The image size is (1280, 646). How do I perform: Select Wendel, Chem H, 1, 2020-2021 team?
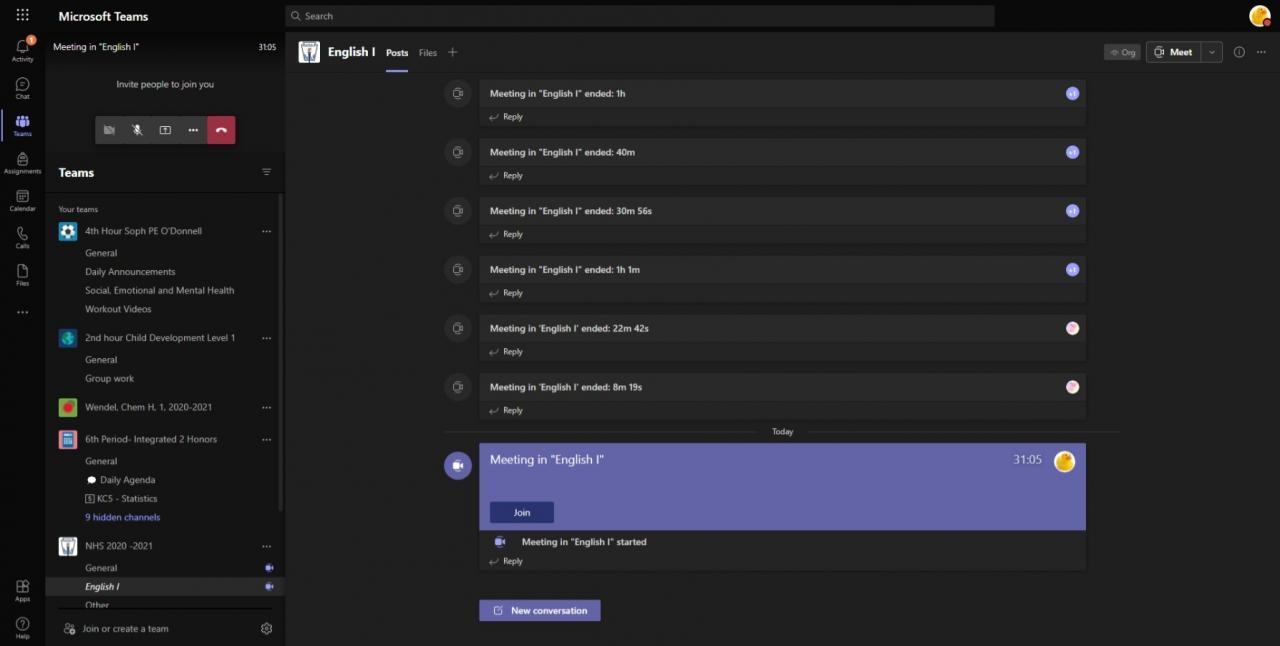[x=148, y=407]
